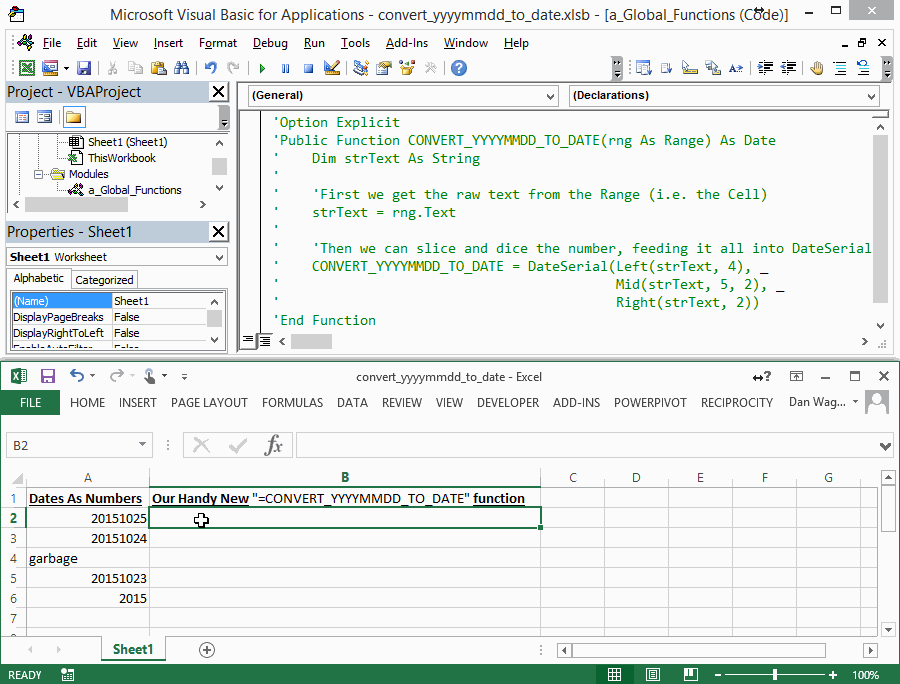Click the Break pause icon in toolbar

point(285,68)
